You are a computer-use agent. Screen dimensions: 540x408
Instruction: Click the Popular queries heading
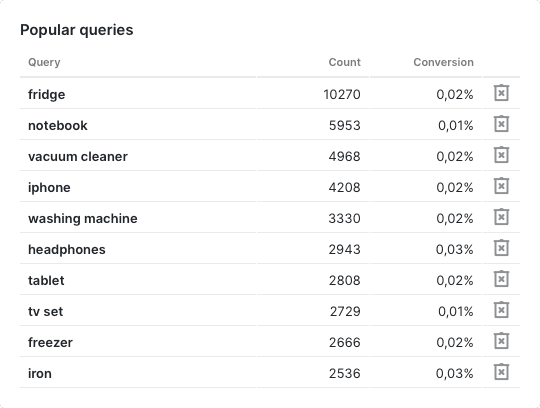click(76, 30)
